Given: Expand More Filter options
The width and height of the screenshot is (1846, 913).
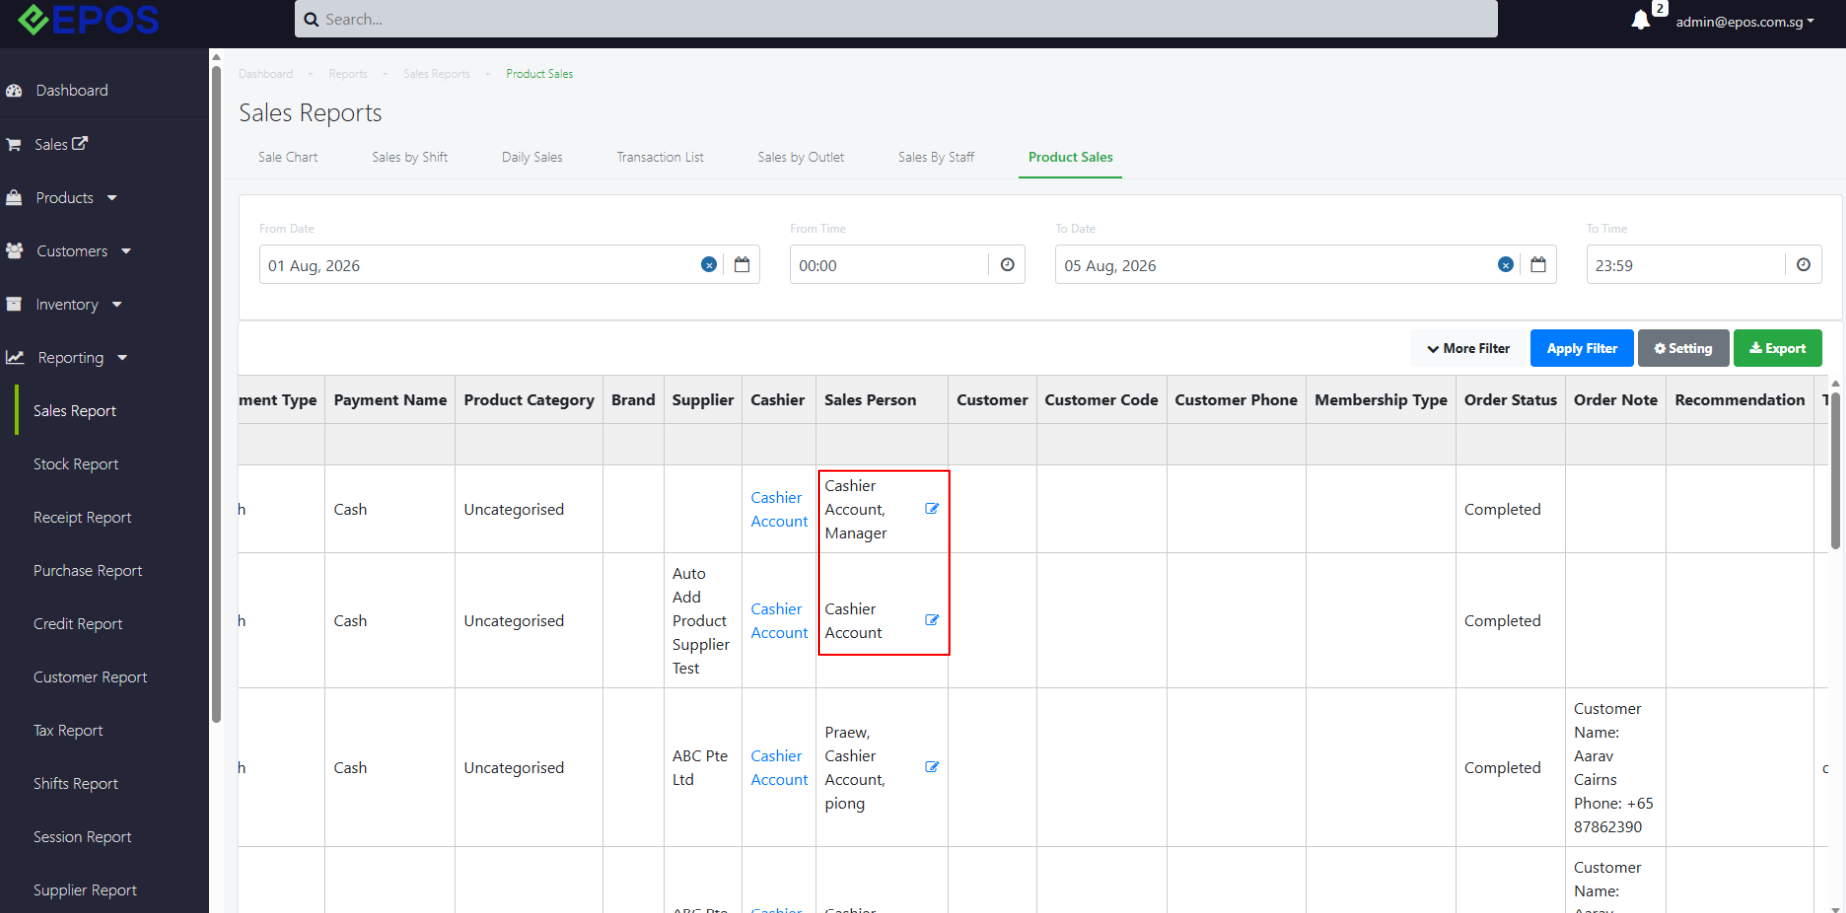Looking at the screenshot, I should 1468,348.
